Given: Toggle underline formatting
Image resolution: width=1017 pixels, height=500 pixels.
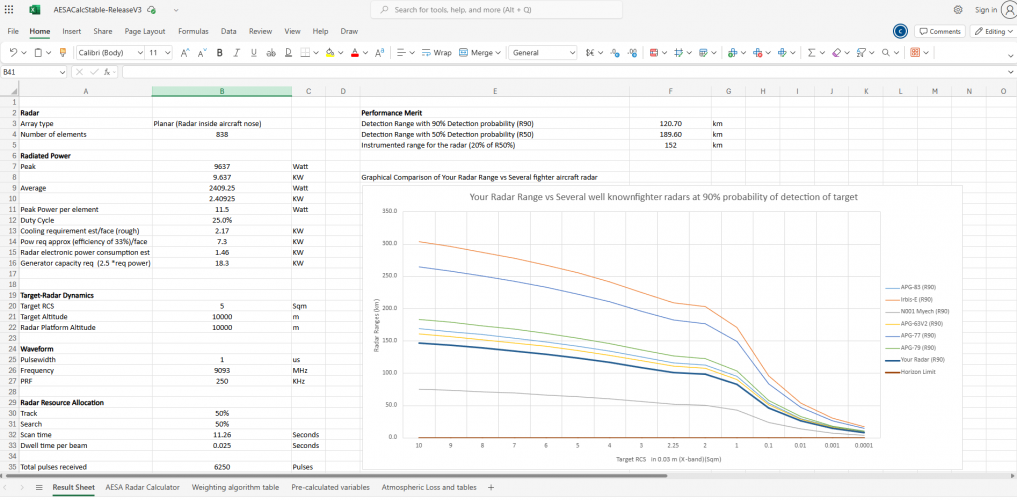Looking at the screenshot, I should 254,53.
